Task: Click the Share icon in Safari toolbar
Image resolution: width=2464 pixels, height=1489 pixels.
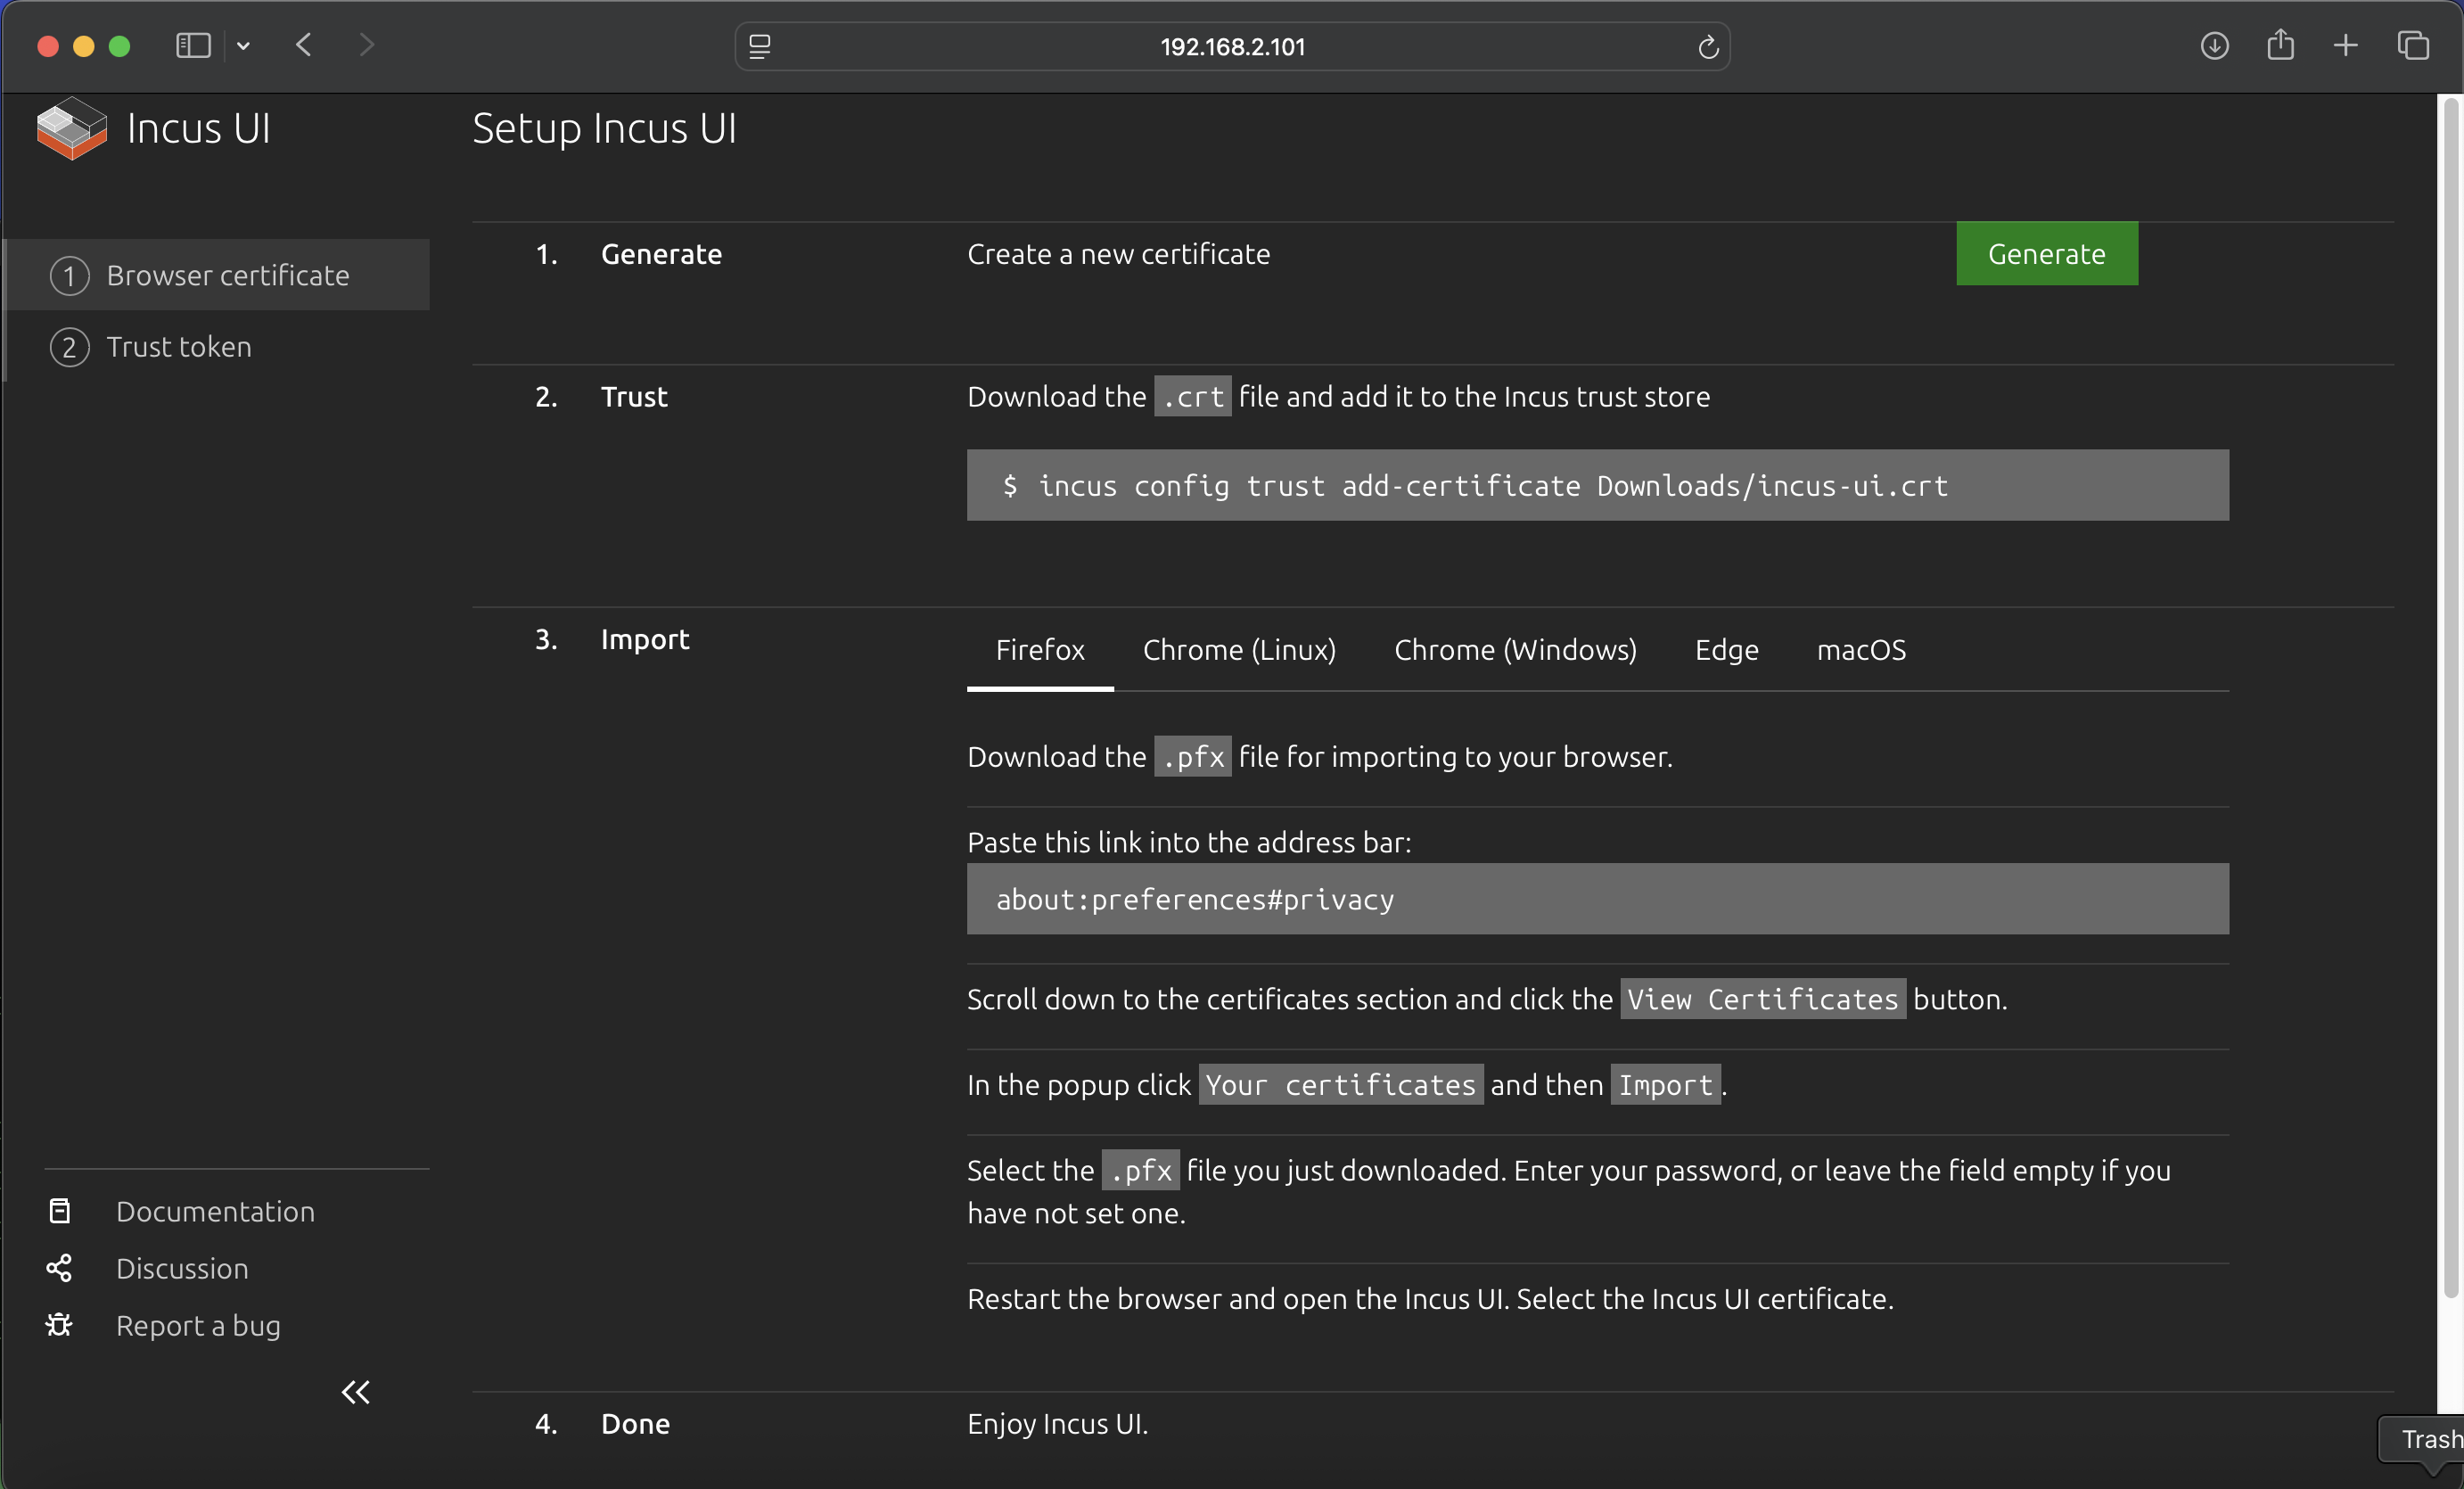Action: (2280, 45)
